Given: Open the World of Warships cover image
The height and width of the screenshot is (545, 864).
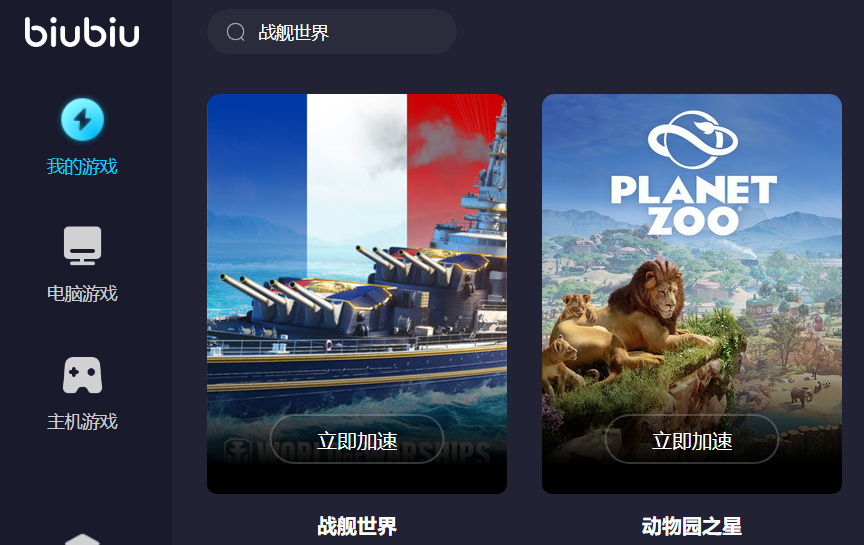Looking at the screenshot, I should point(357,294).
